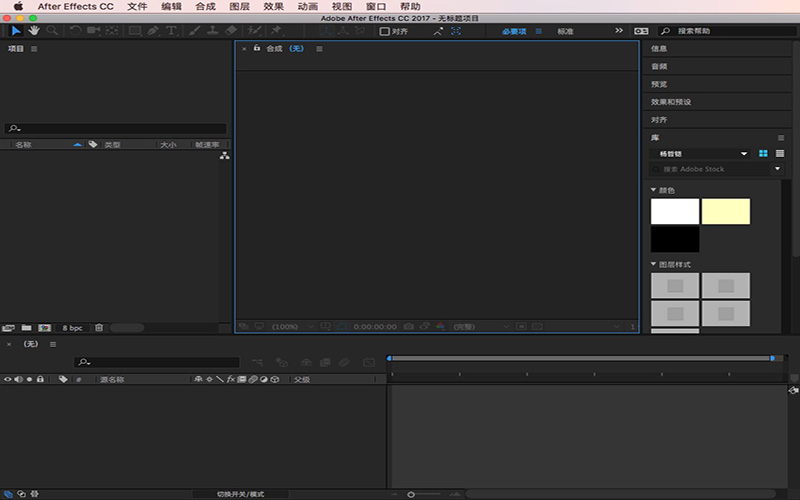
Task: Delete selected project items with trash icon
Action: click(x=99, y=328)
